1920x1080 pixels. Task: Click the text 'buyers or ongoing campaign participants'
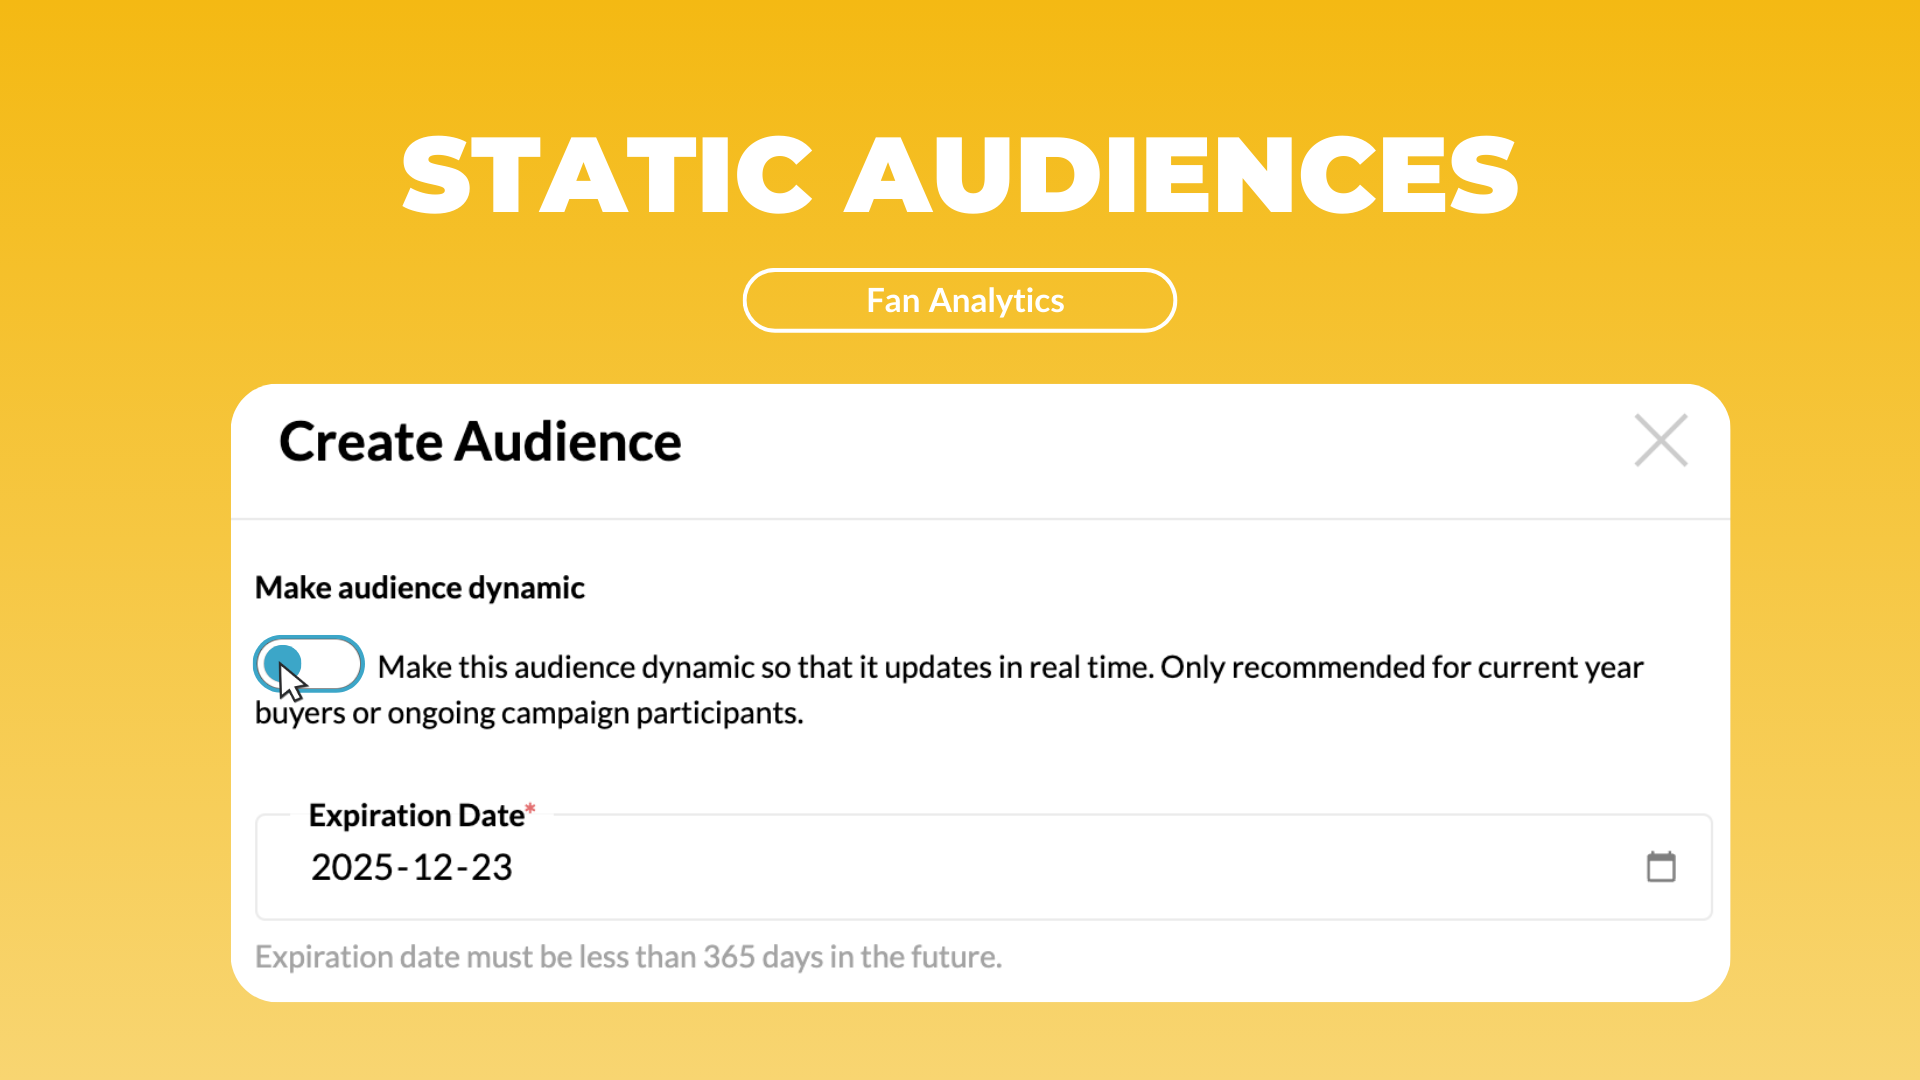click(527, 713)
